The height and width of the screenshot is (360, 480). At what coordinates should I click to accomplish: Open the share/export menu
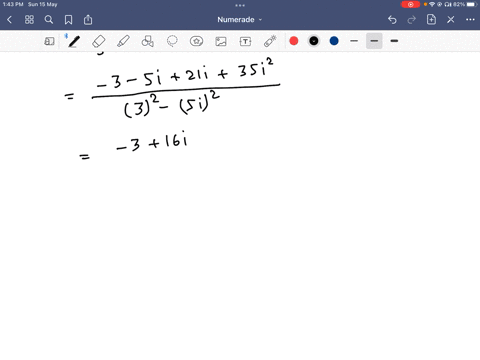(88, 20)
